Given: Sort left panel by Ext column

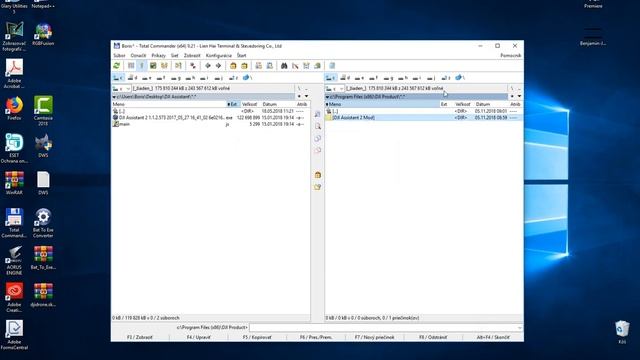Looking at the screenshot, I should [233, 104].
